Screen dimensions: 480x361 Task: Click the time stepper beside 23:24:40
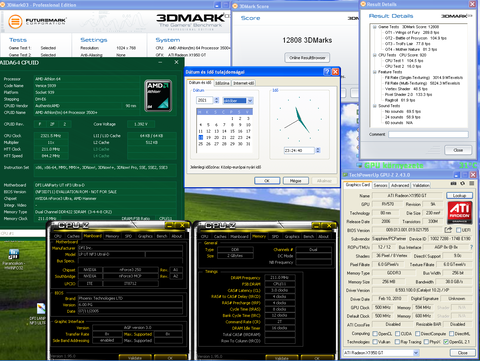(318, 151)
